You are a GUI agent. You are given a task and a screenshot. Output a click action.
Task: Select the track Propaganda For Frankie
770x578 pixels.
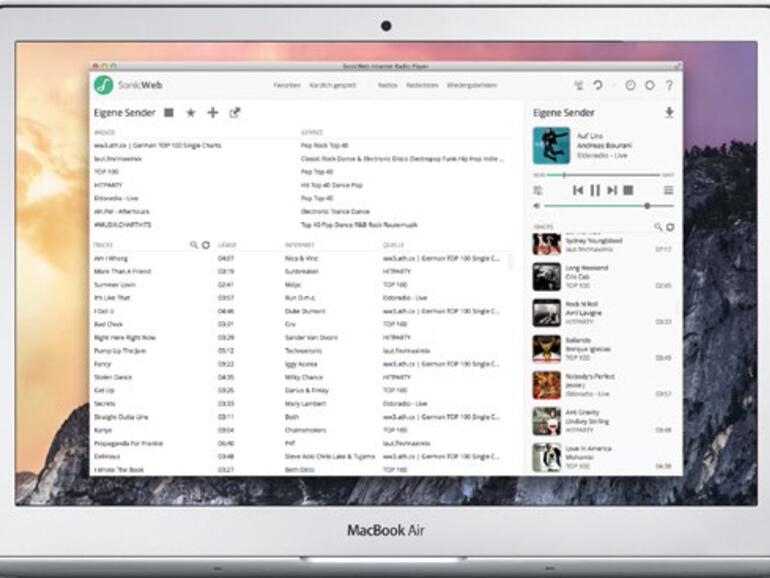129,443
